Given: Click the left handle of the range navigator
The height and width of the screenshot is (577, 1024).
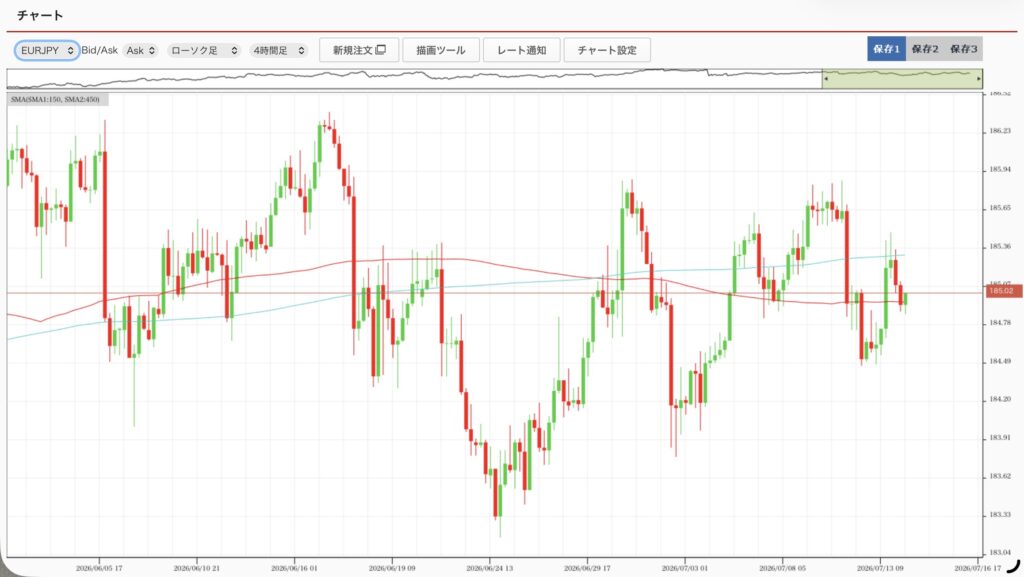Looking at the screenshot, I should click(x=825, y=79).
